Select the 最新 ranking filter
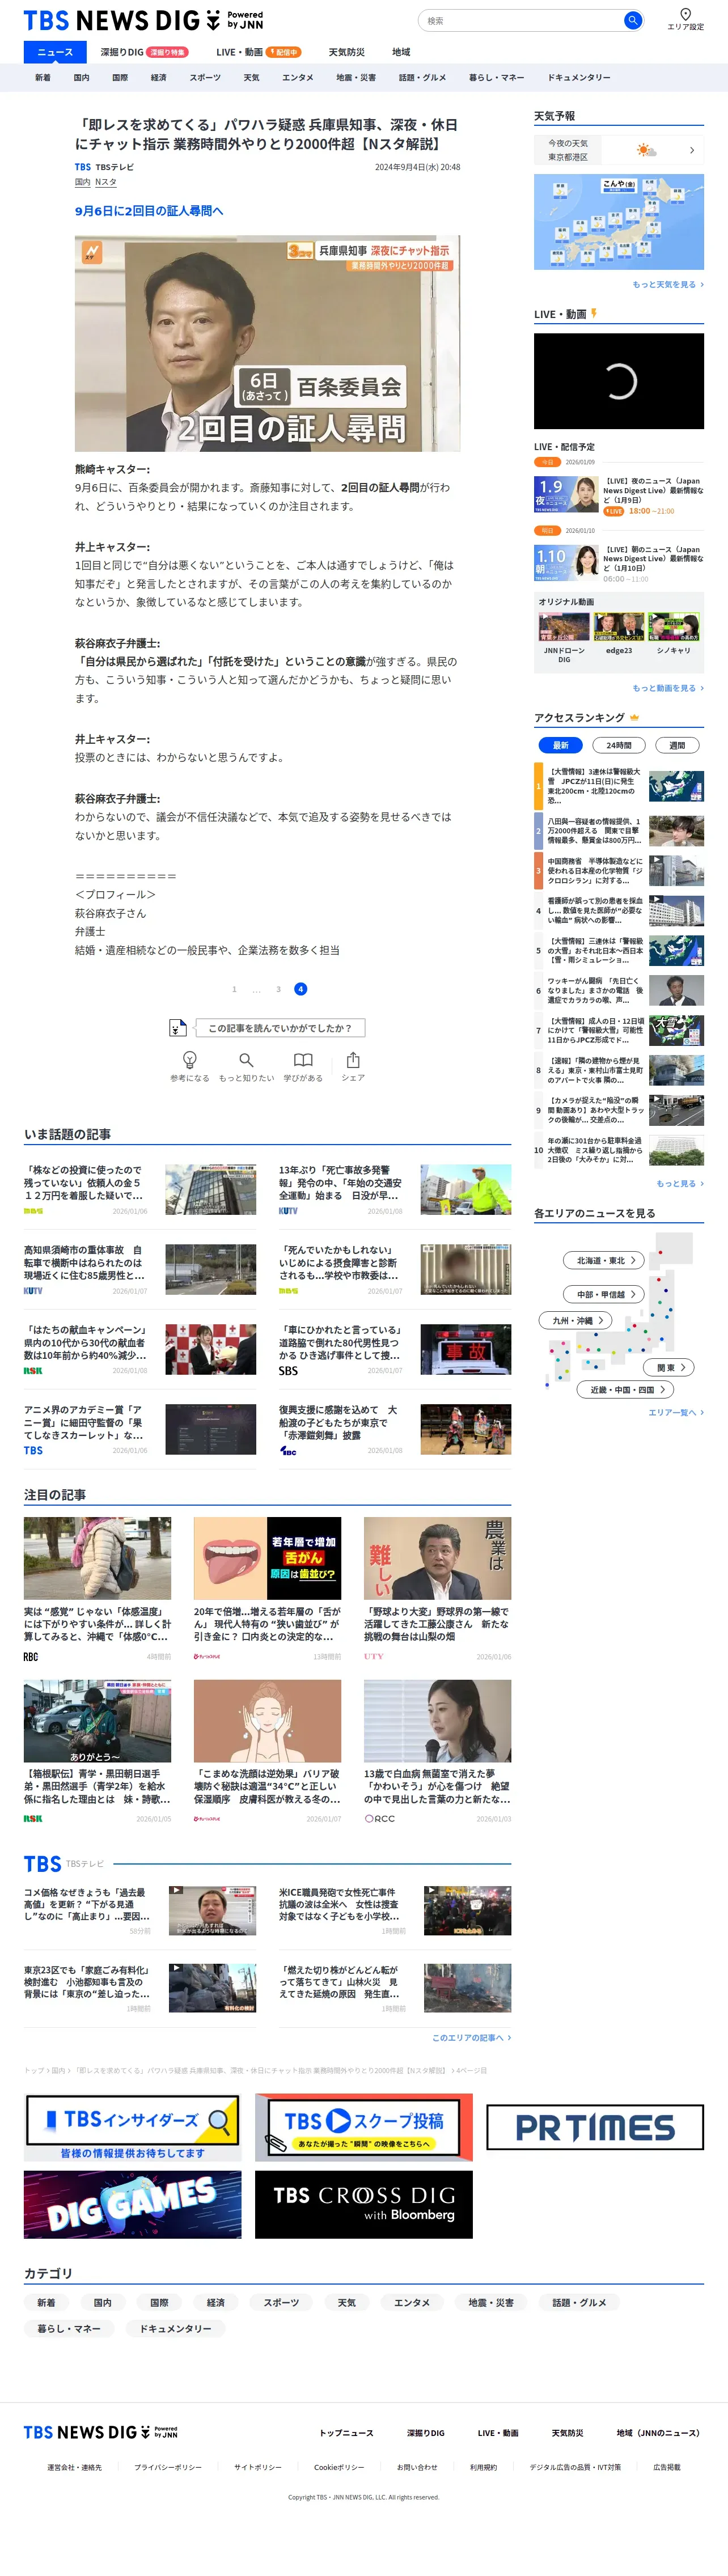Image resolution: width=728 pixels, height=2576 pixels. pyautogui.click(x=560, y=745)
